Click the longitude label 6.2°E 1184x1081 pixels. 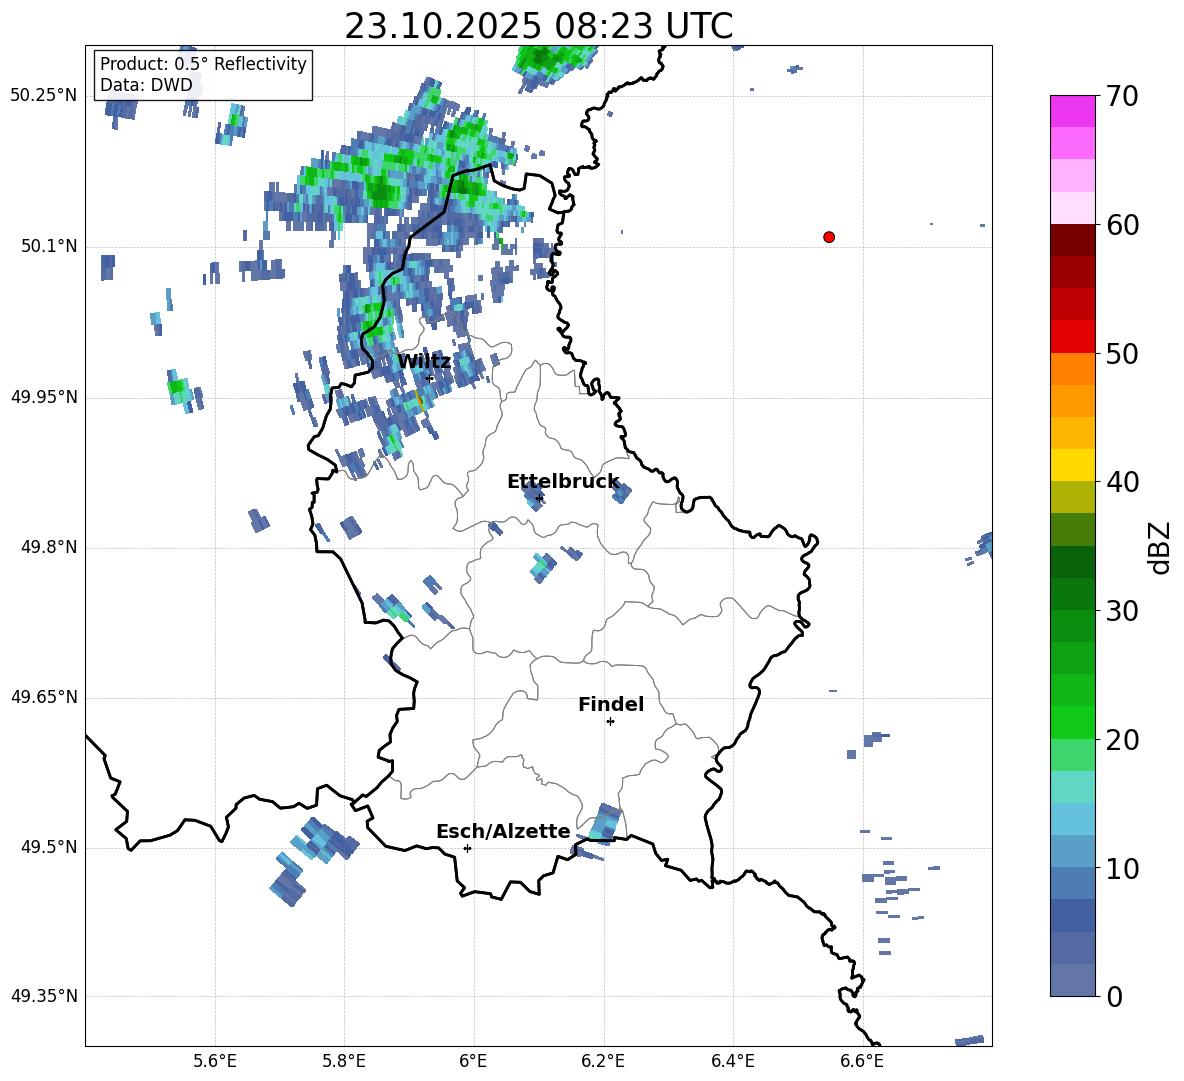[x=603, y=1061]
